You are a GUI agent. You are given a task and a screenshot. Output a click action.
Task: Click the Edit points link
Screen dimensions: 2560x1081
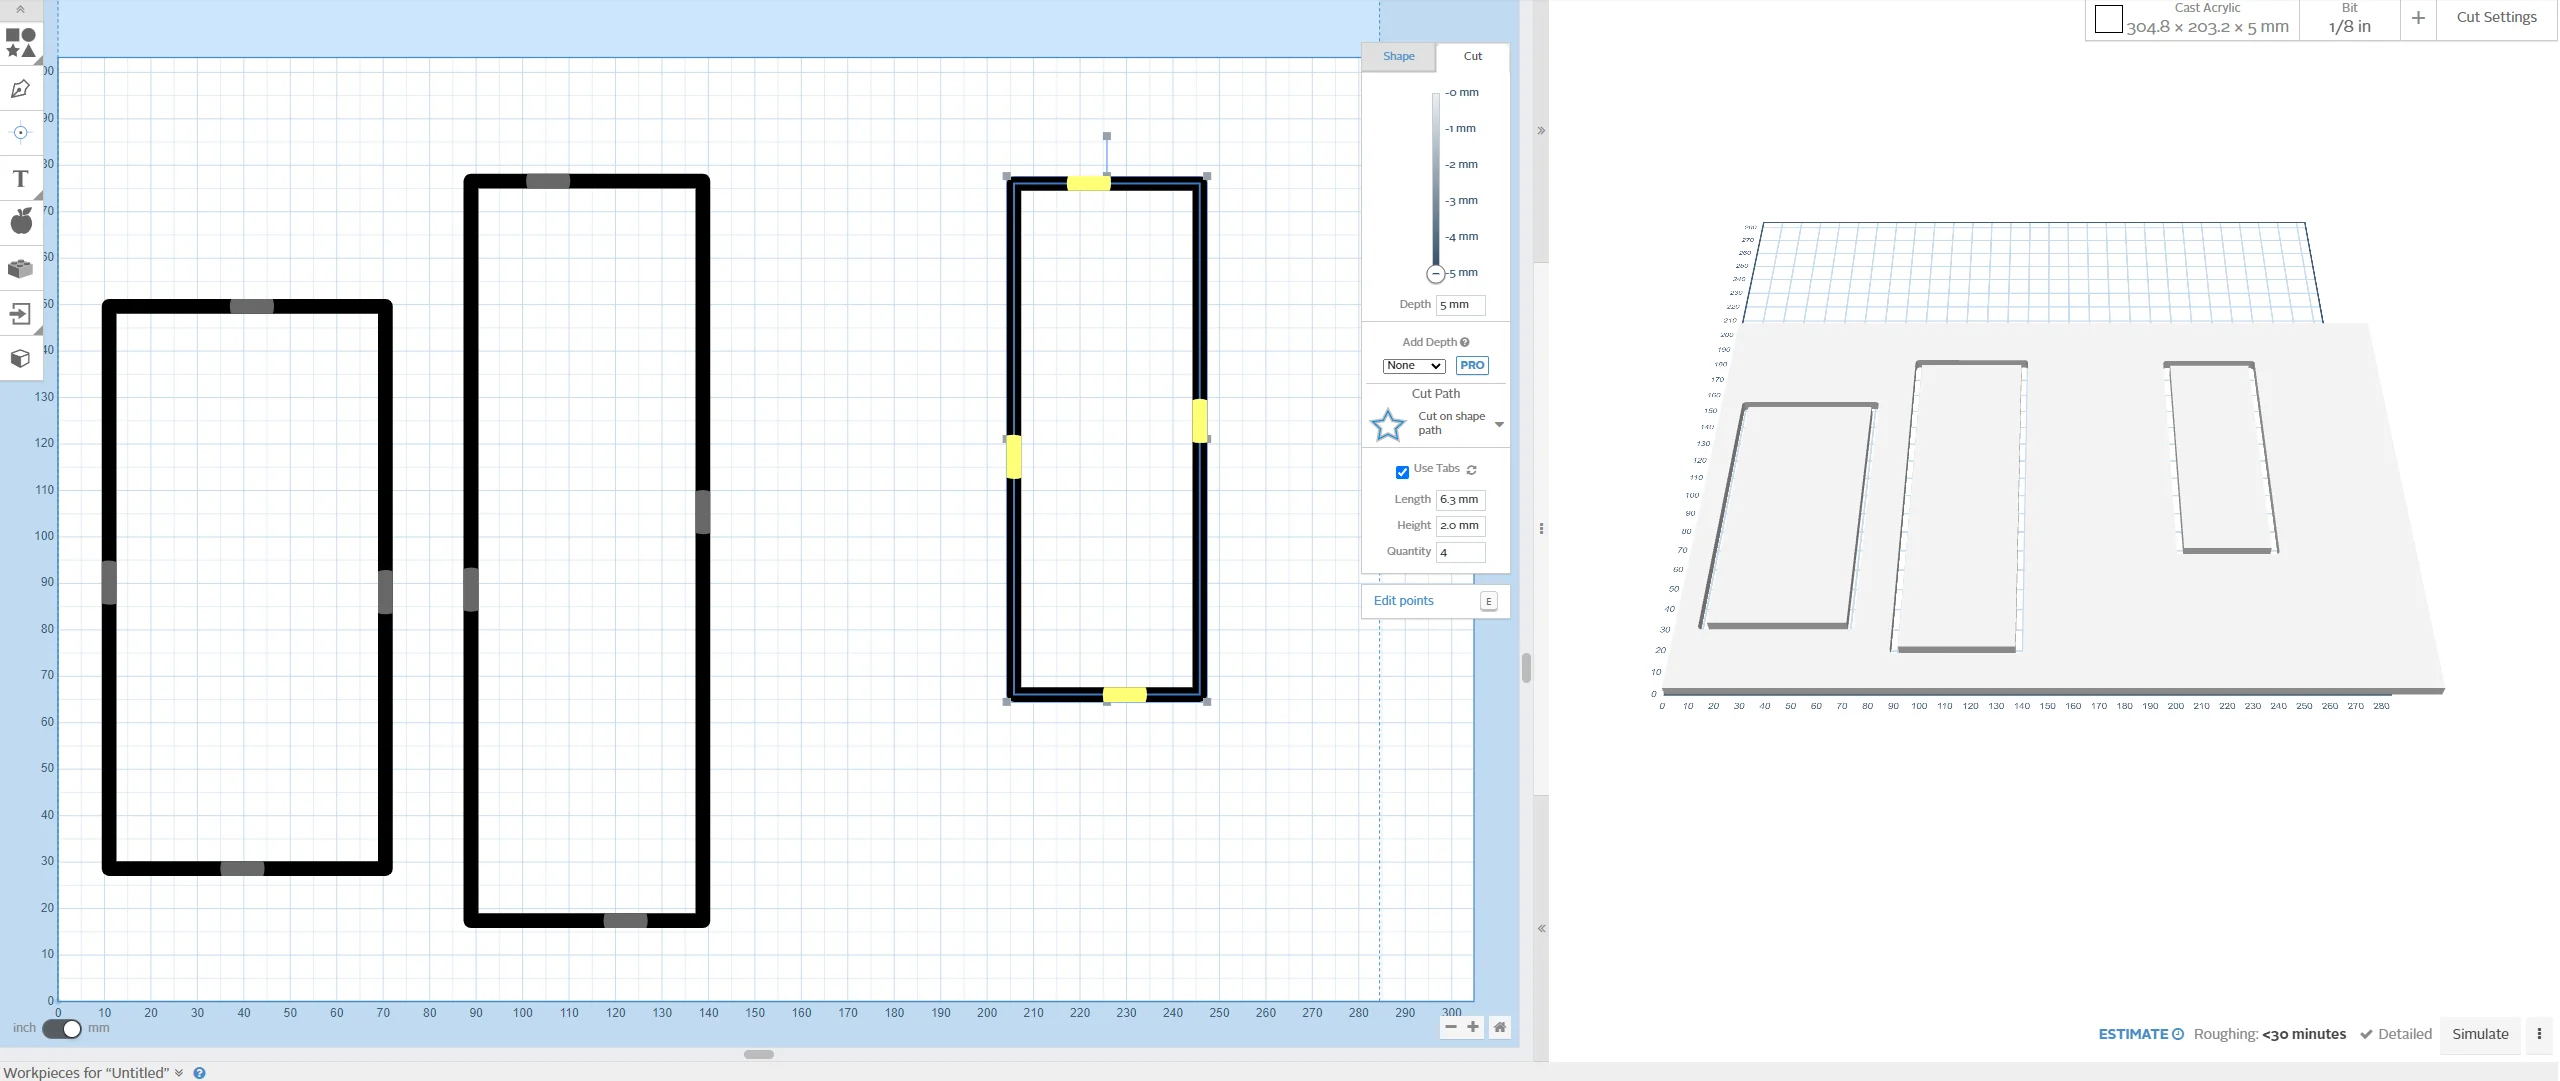1403,601
